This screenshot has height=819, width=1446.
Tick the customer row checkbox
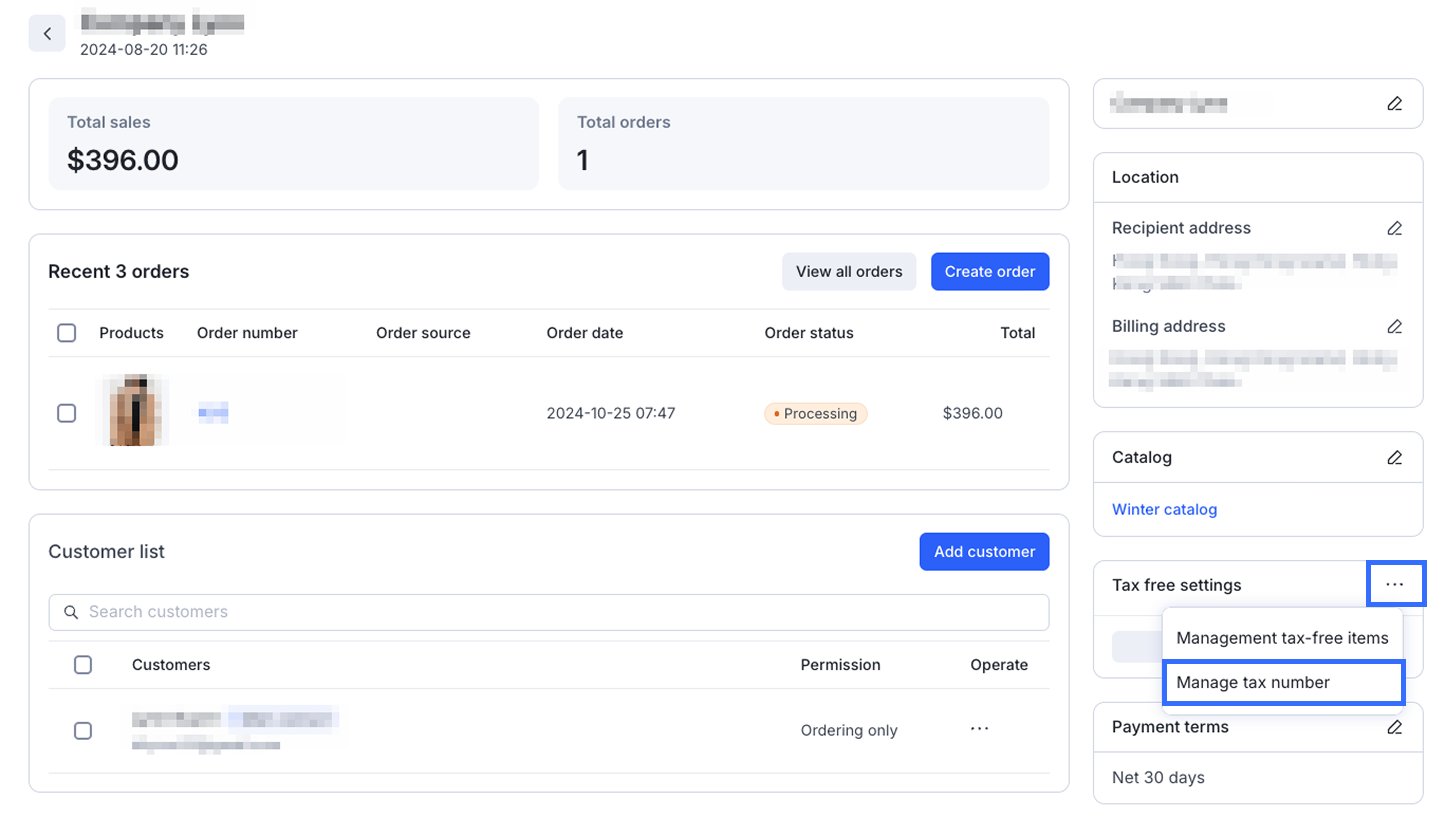coord(83,731)
